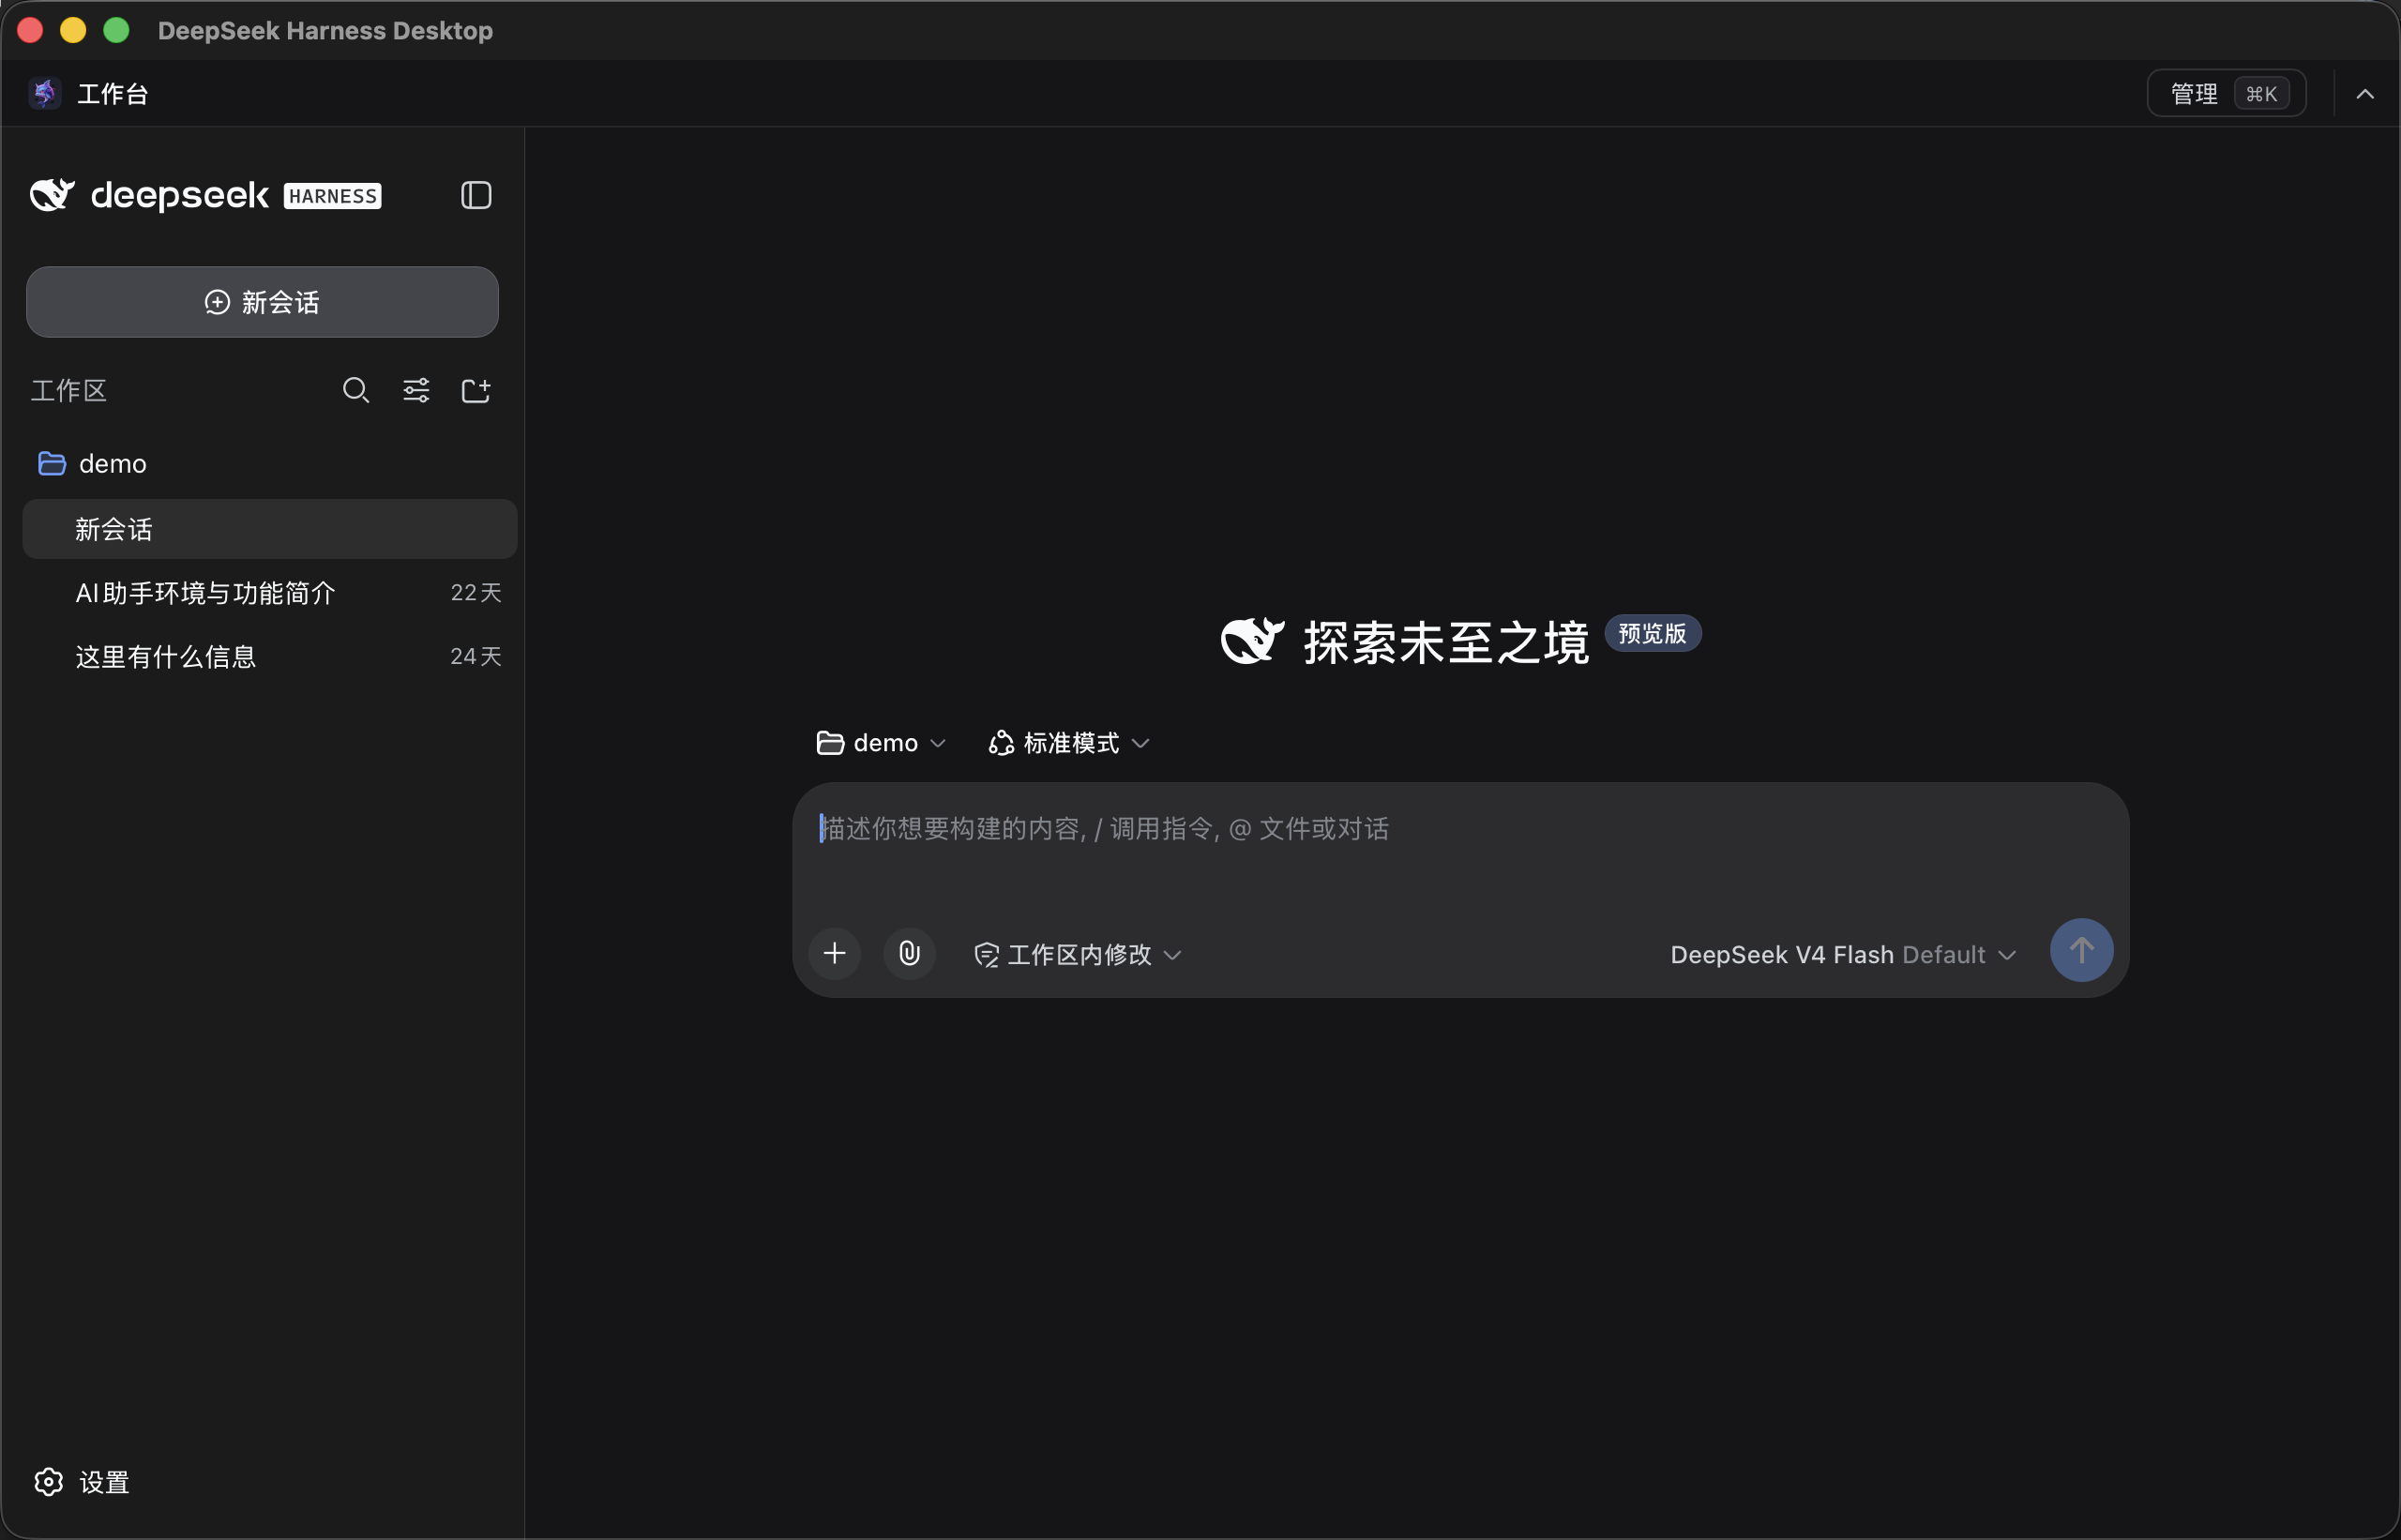Open the 标准模式 mode dropdown

(1068, 743)
